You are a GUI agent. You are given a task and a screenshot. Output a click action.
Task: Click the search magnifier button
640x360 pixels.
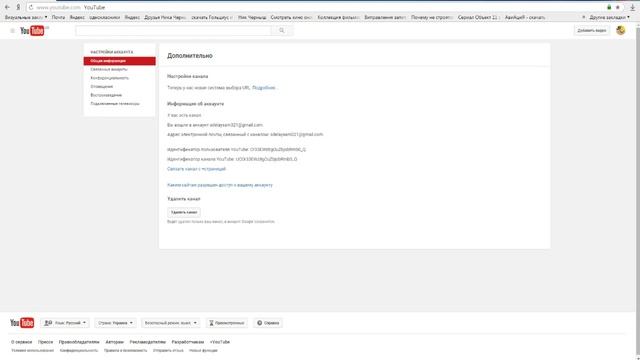point(282,30)
